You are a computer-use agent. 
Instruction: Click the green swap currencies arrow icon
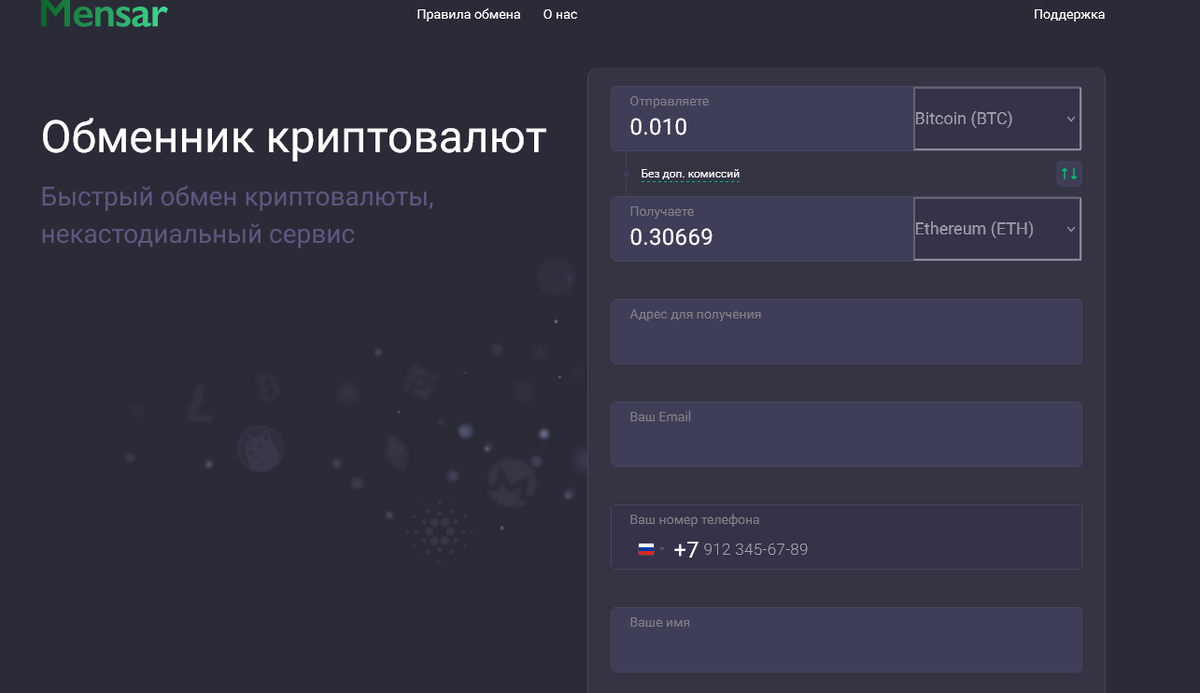point(1068,173)
